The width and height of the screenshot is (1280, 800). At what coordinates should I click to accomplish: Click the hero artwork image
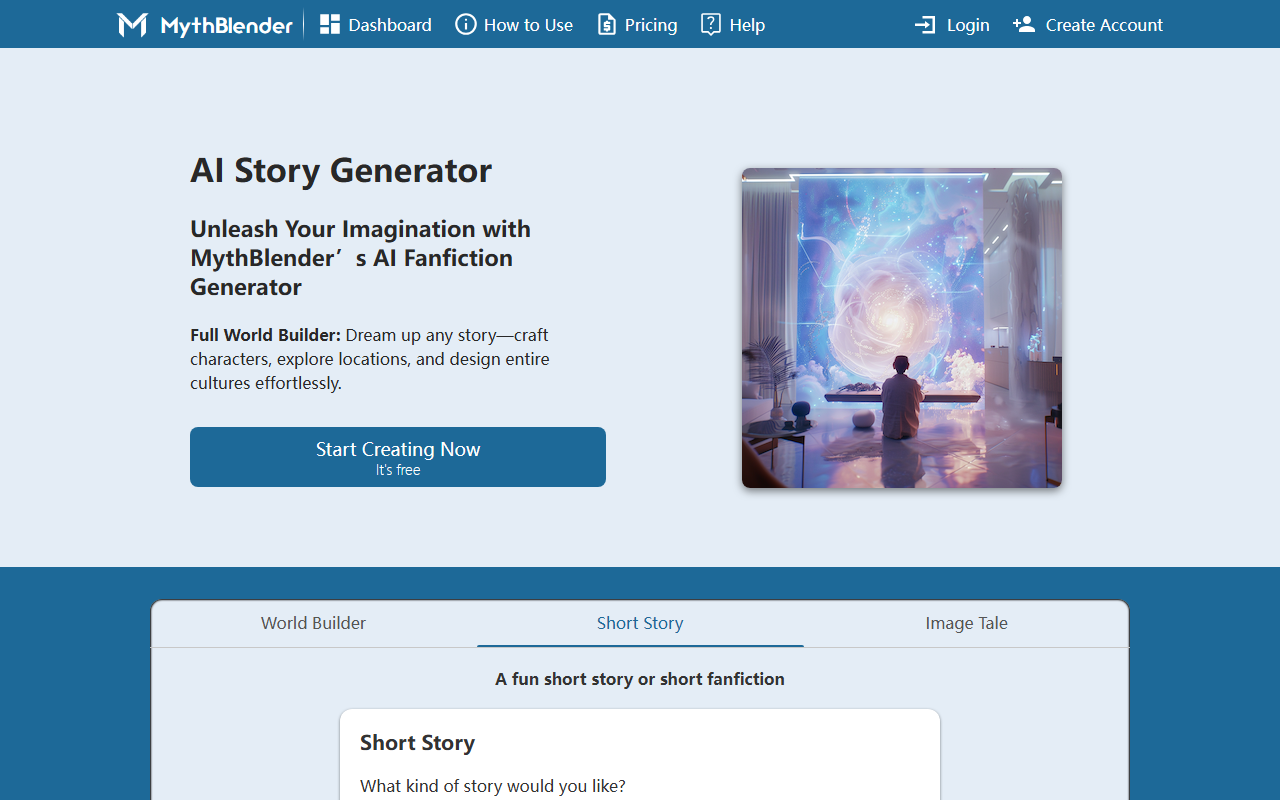[902, 328]
